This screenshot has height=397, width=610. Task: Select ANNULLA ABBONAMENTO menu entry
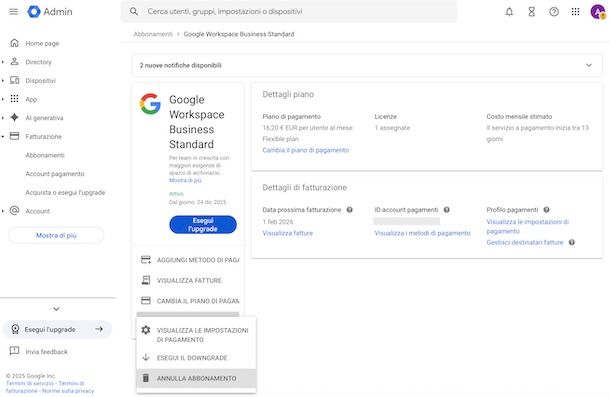196,378
